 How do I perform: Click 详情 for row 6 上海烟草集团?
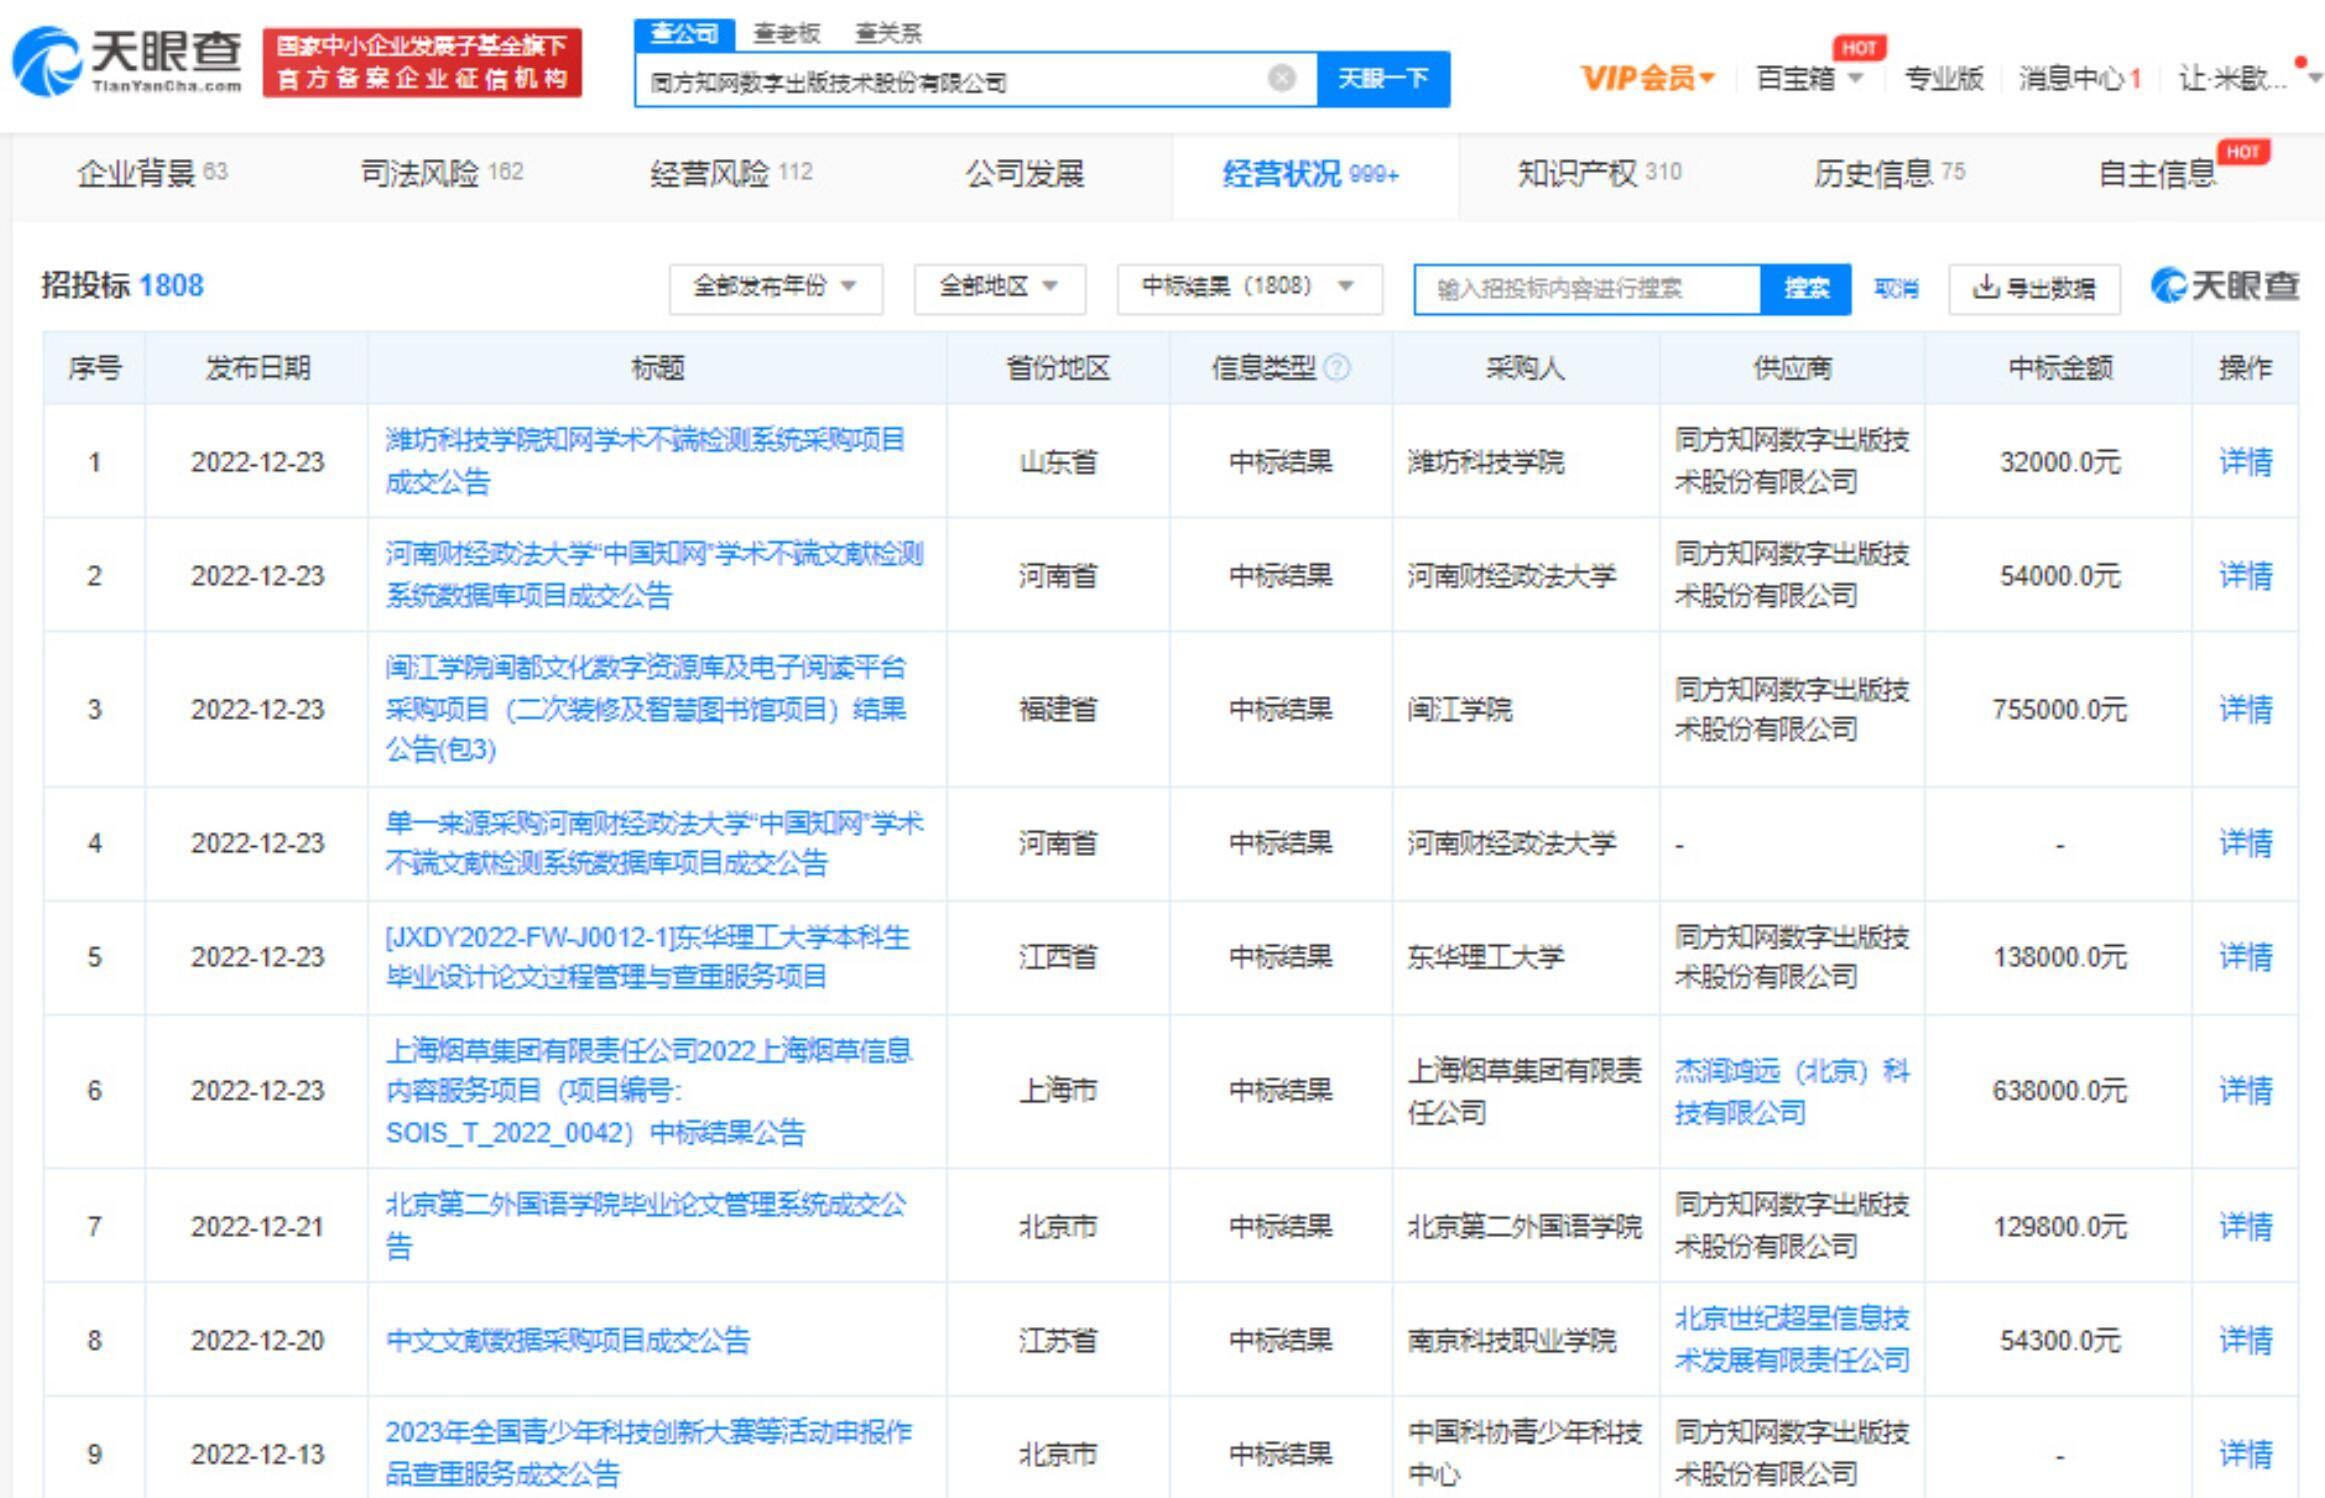point(2245,1091)
